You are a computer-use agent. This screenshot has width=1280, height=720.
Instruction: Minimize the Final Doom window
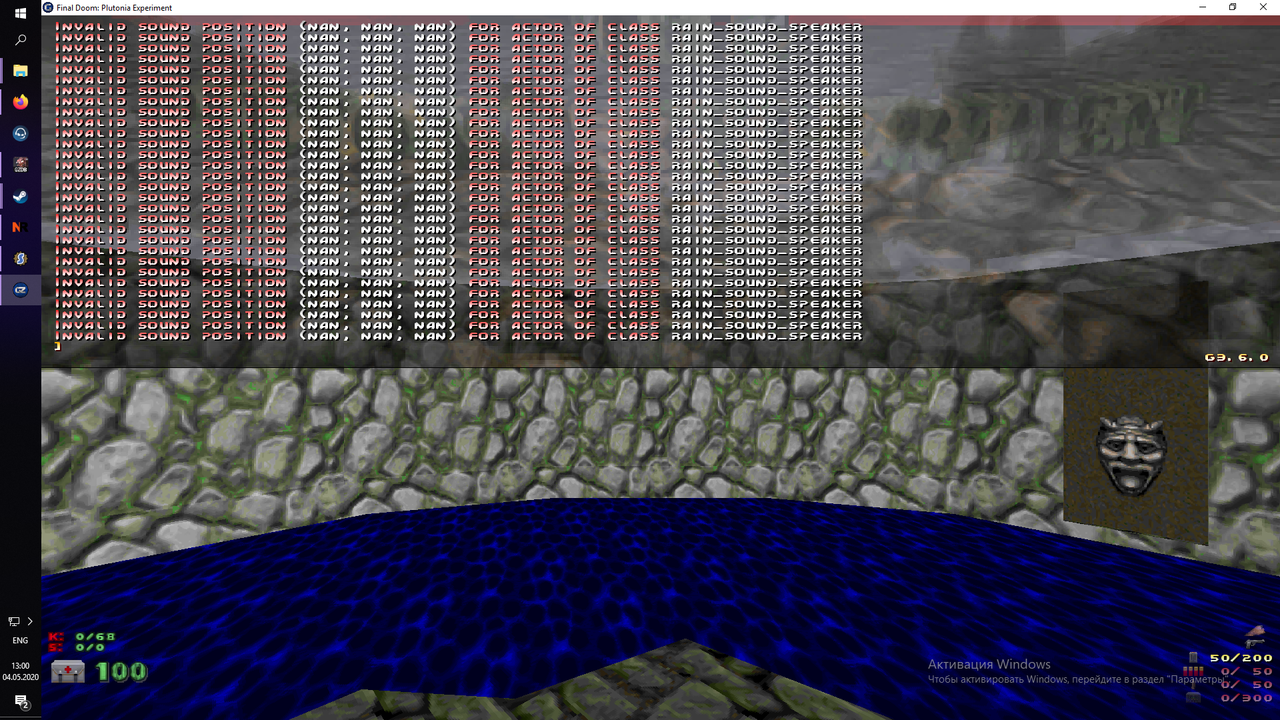[1203, 7]
